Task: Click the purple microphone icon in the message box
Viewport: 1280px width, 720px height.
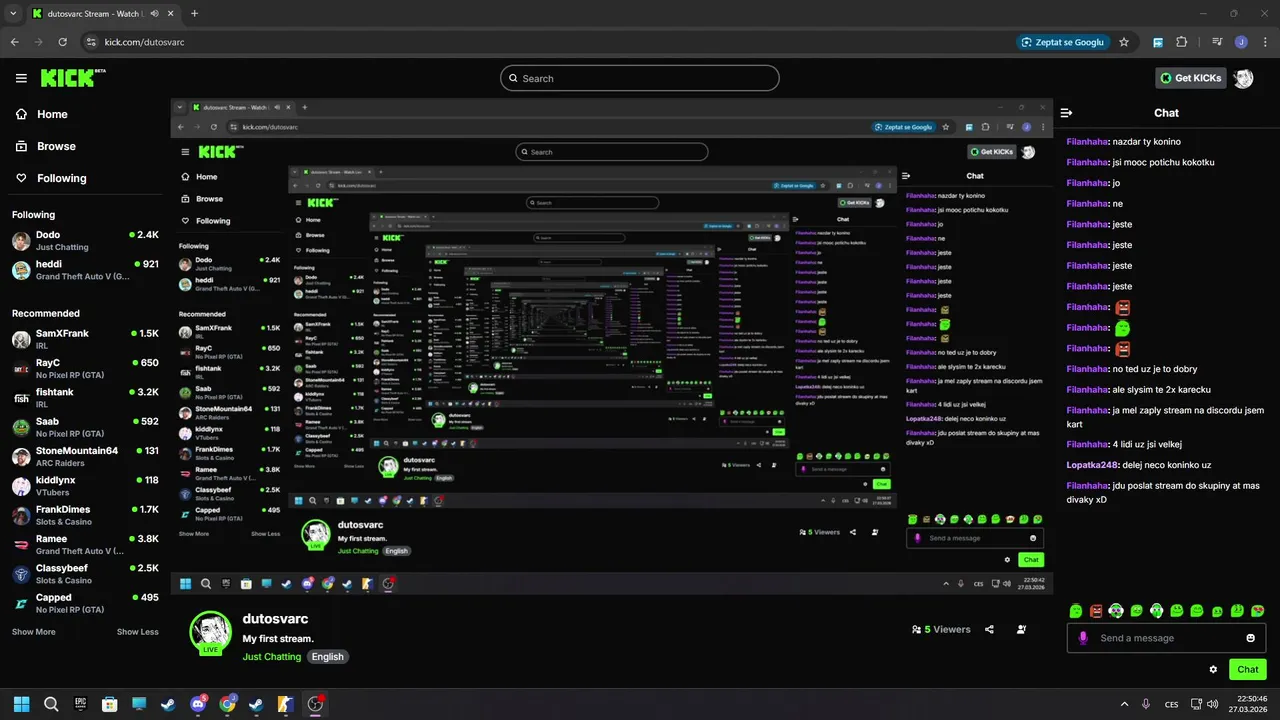Action: pyautogui.click(x=1083, y=638)
